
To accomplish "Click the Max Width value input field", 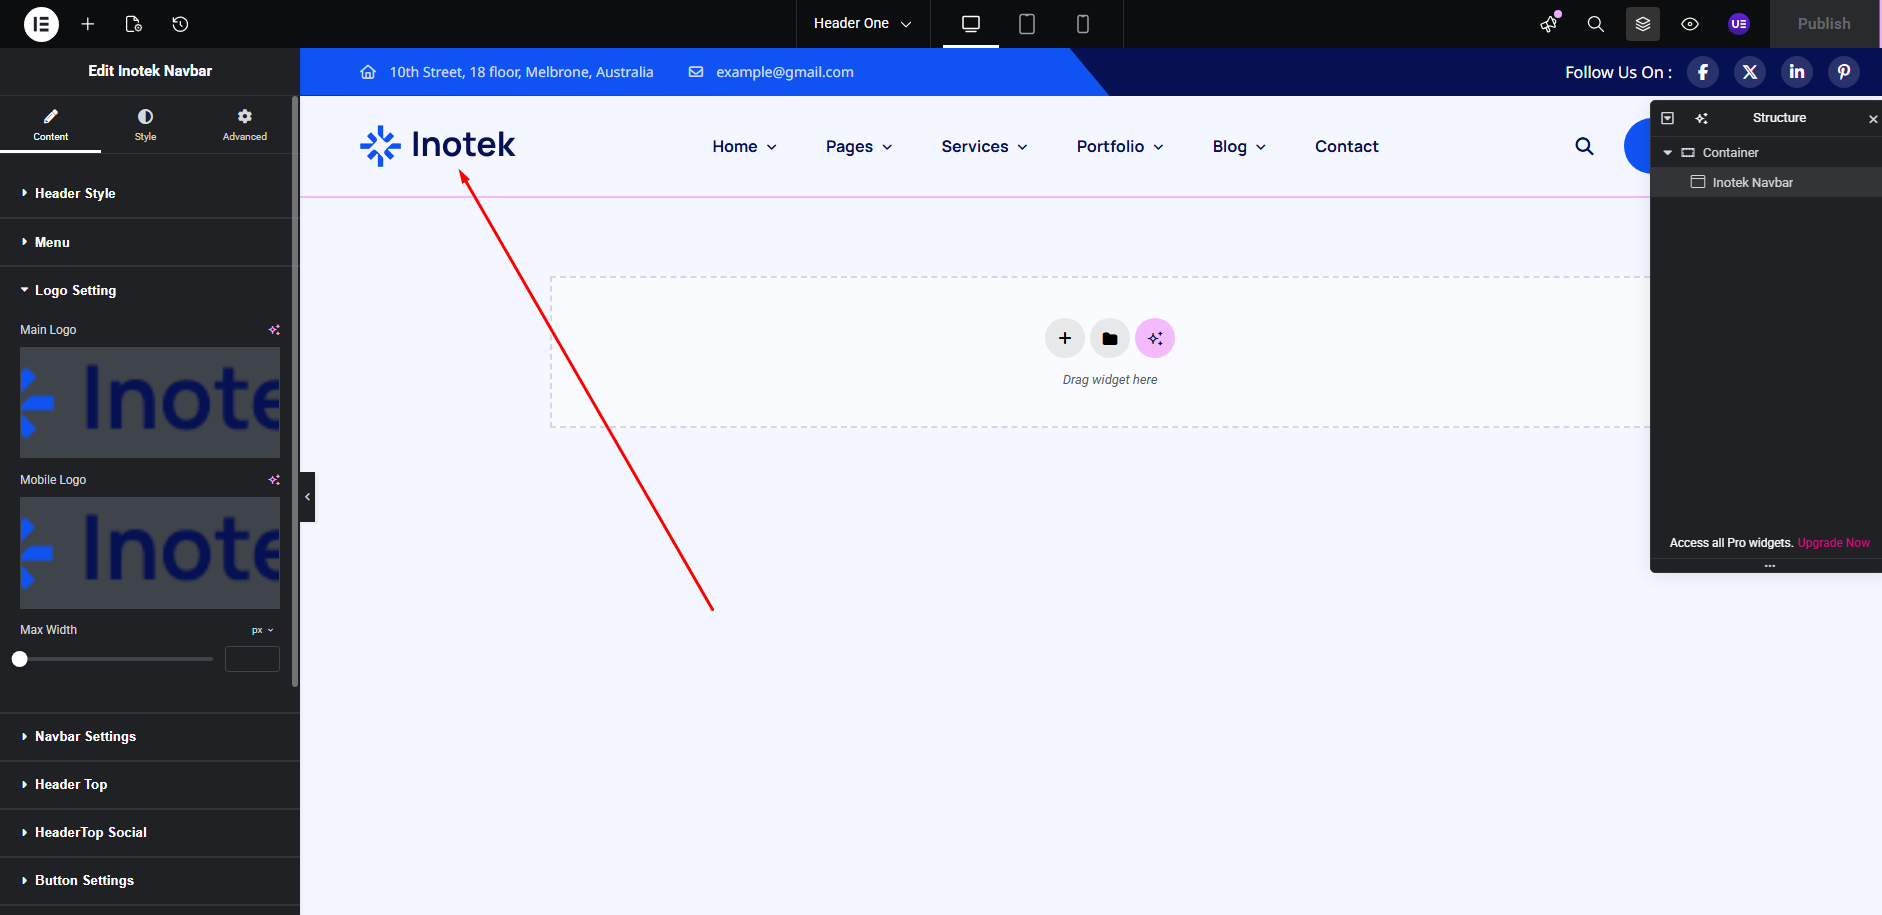I will (x=252, y=659).
